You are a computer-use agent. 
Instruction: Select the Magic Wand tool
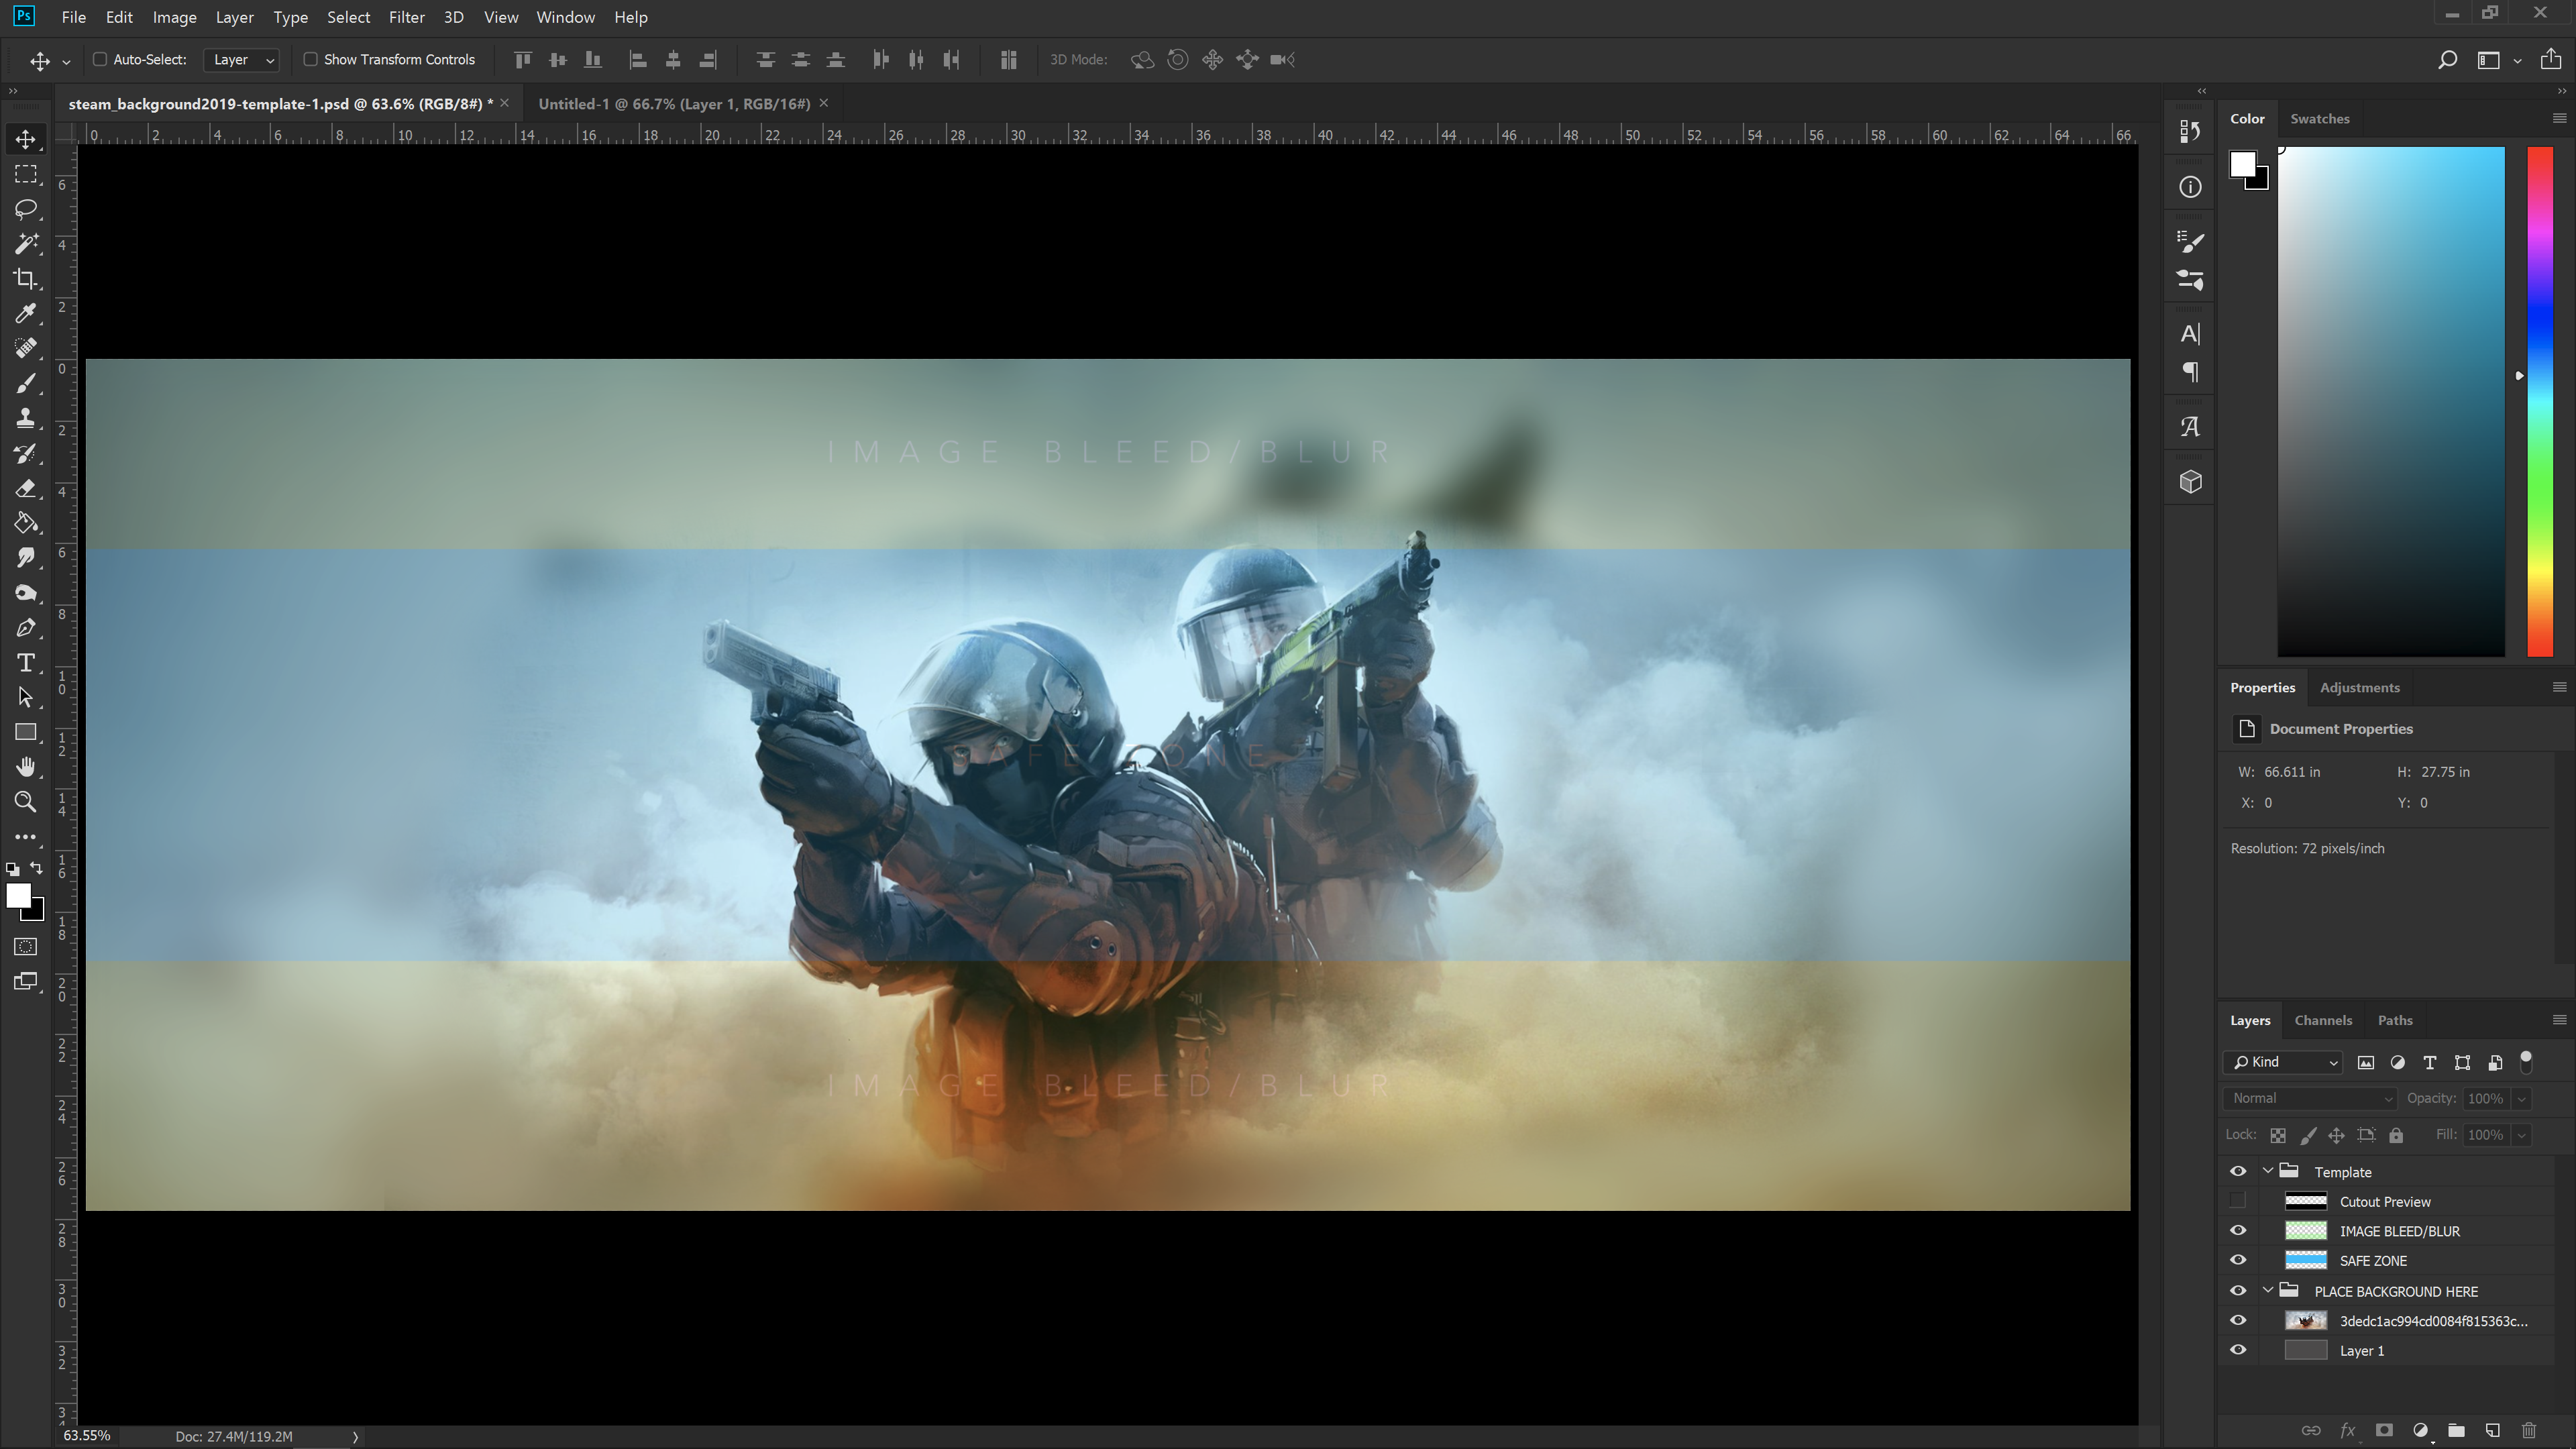pyautogui.click(x=26, y=244)
